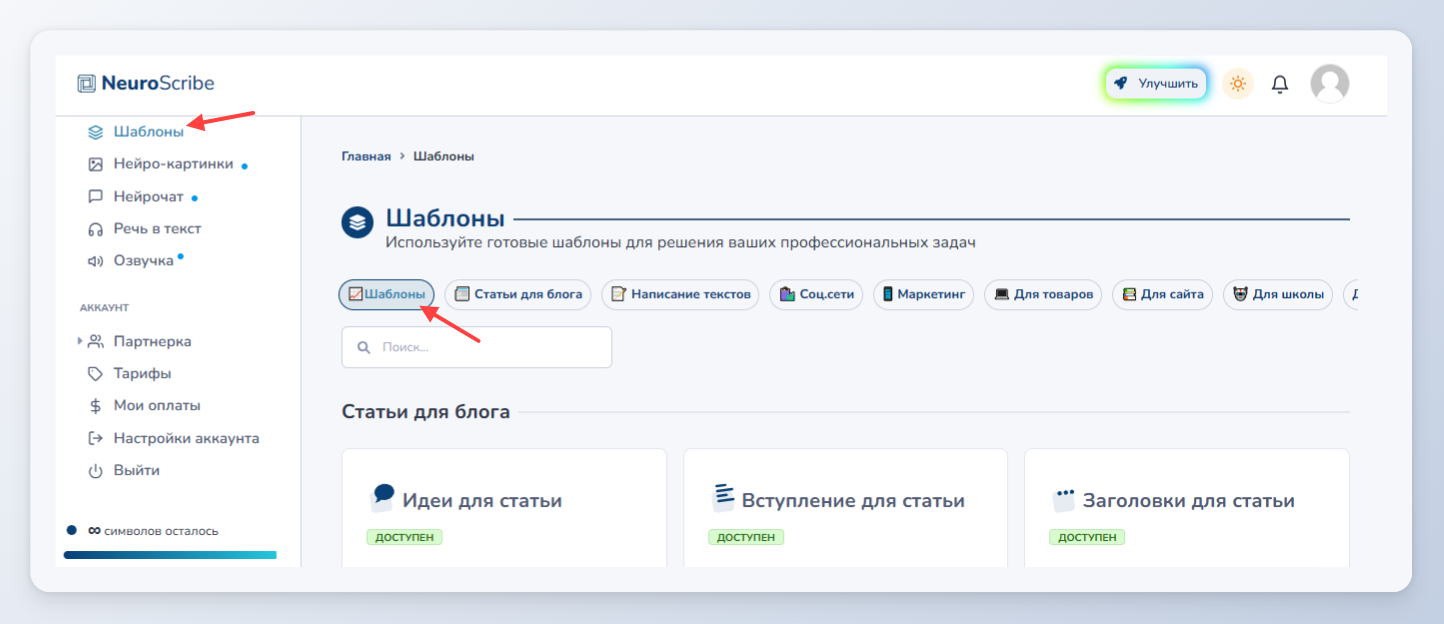Click the Шаблоны breadcrumb item
The image size is (1444, 624).
443,156
